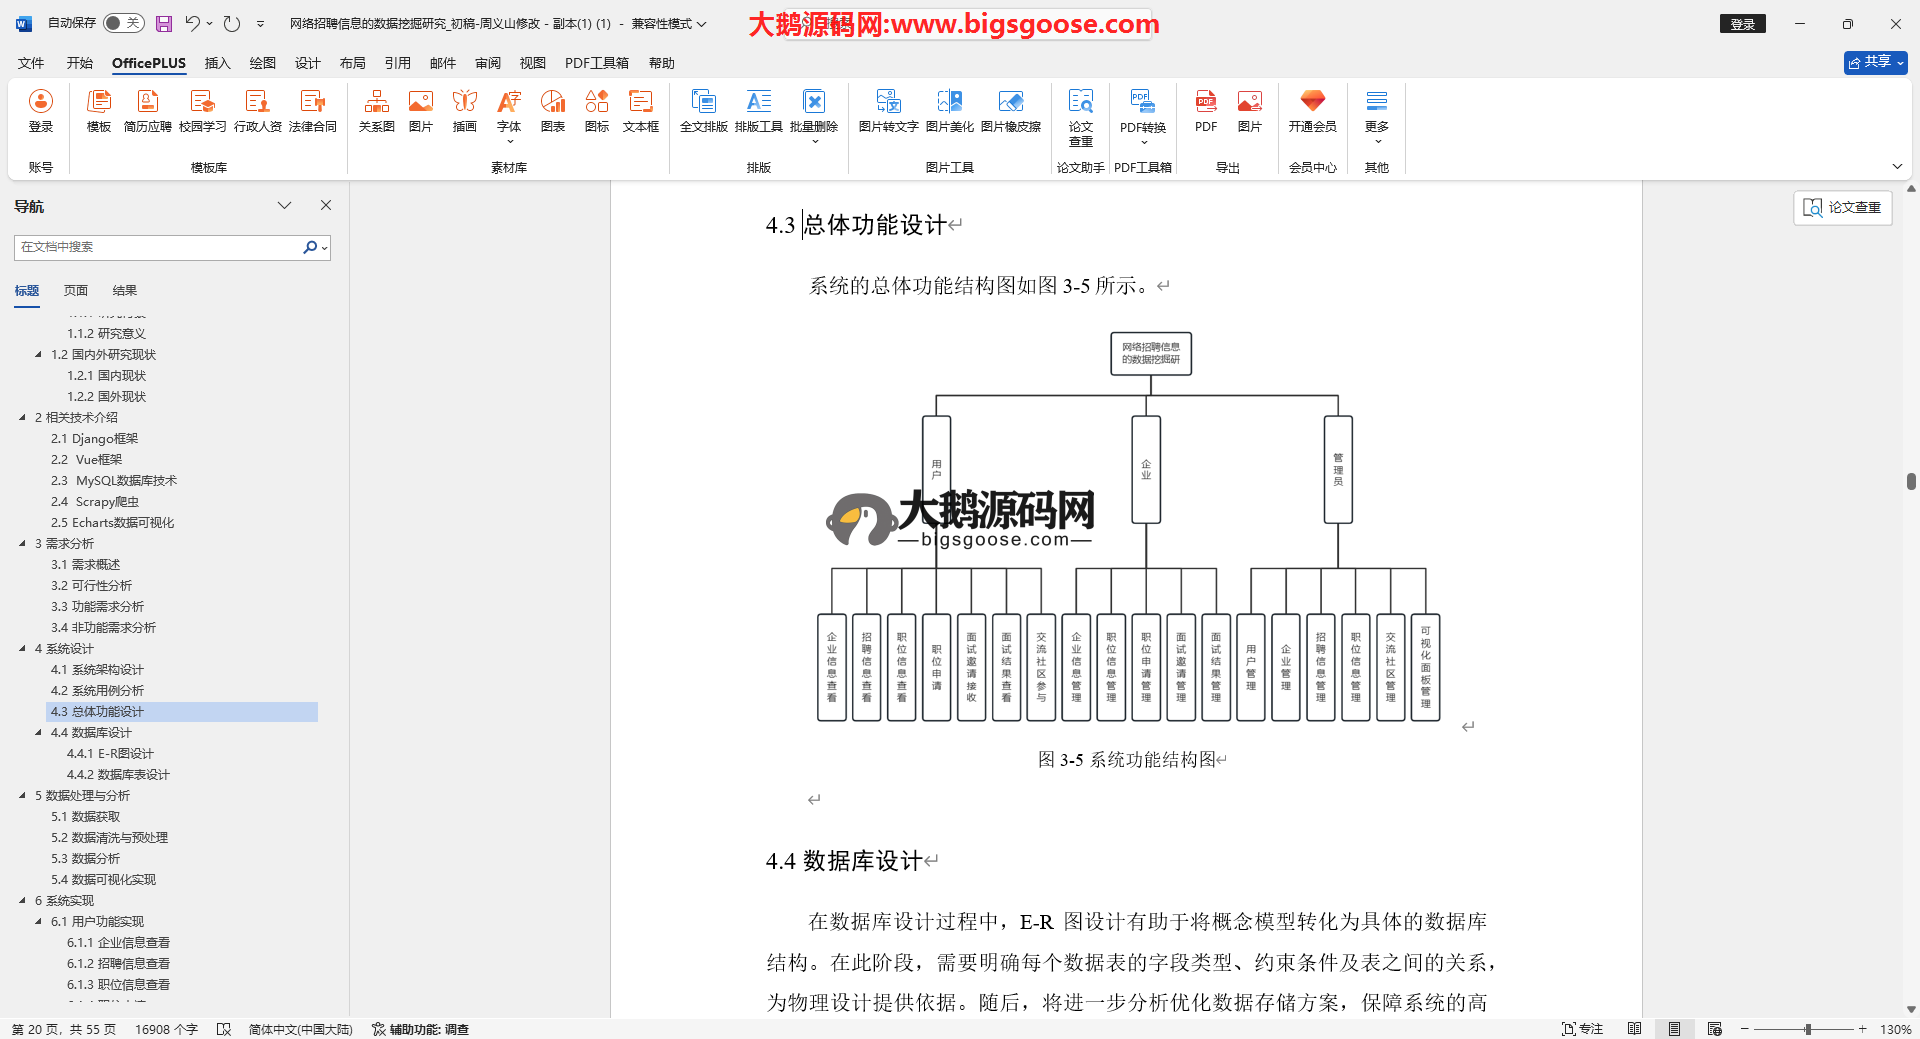Switch to 专注 focus mode
Image resolution: width=1920 pixels, height=1039 pixels.
[1582, 1029]
